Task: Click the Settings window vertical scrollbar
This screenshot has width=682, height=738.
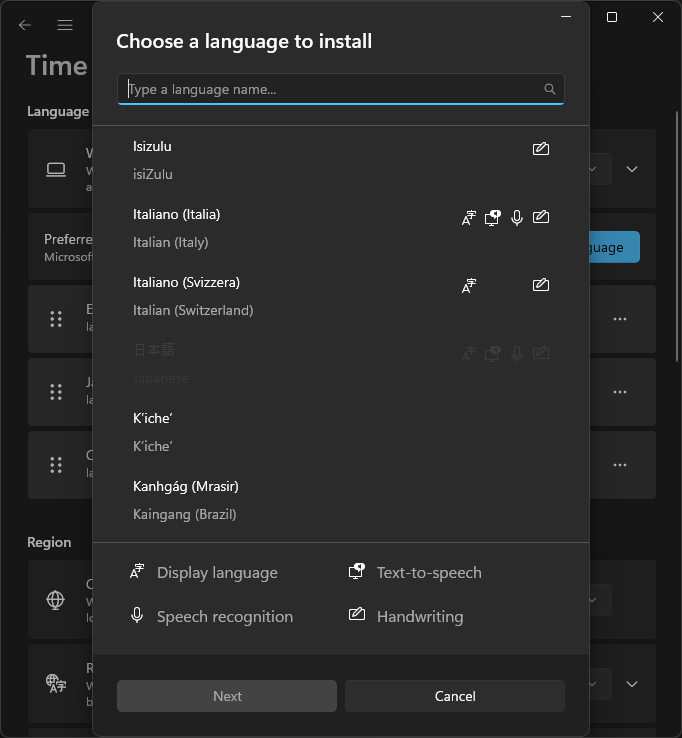Action: (x=677, y=236)
